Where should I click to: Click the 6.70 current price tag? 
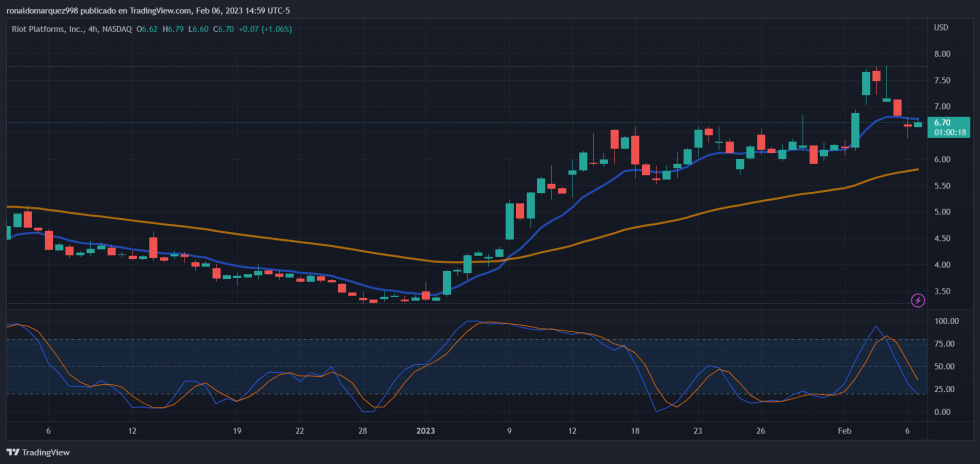tap(941, 122)
